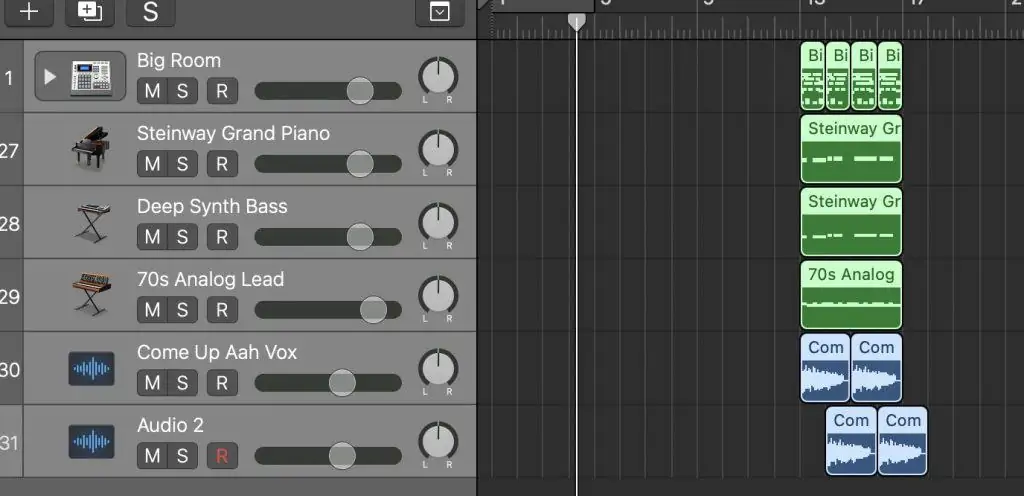Mute the Deep Synth Bass track
The image size is (1024, 496).
[x=152, y=237]
